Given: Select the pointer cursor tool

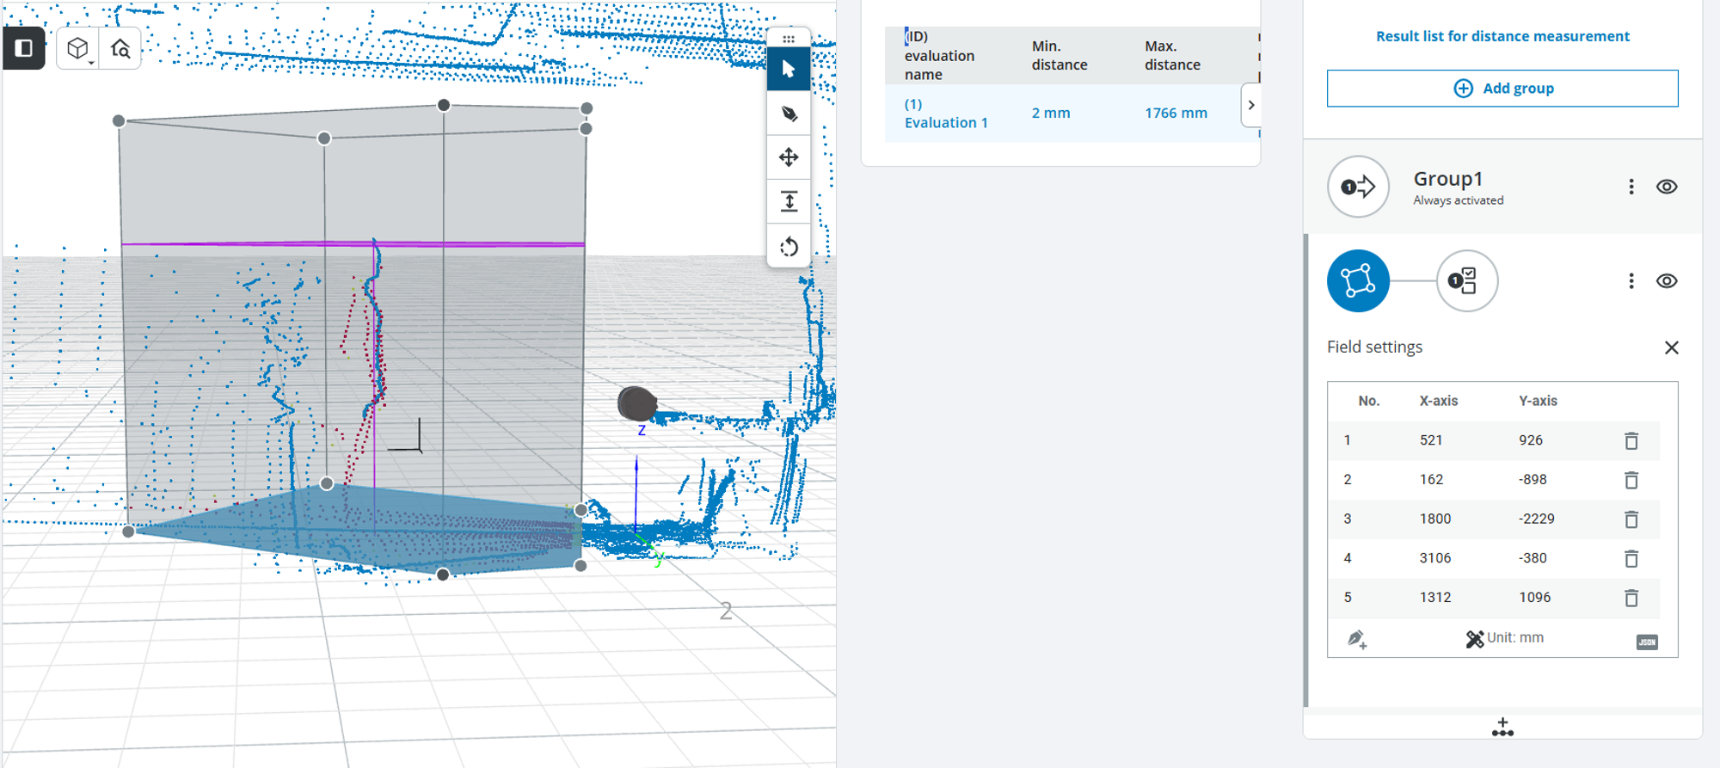Looking at the screenshot, I should 789,69.
